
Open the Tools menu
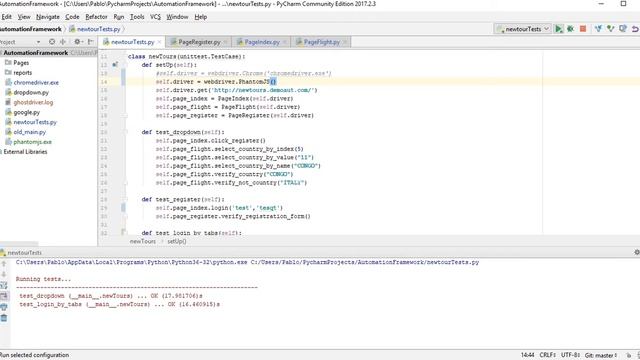tap(137, 17)
